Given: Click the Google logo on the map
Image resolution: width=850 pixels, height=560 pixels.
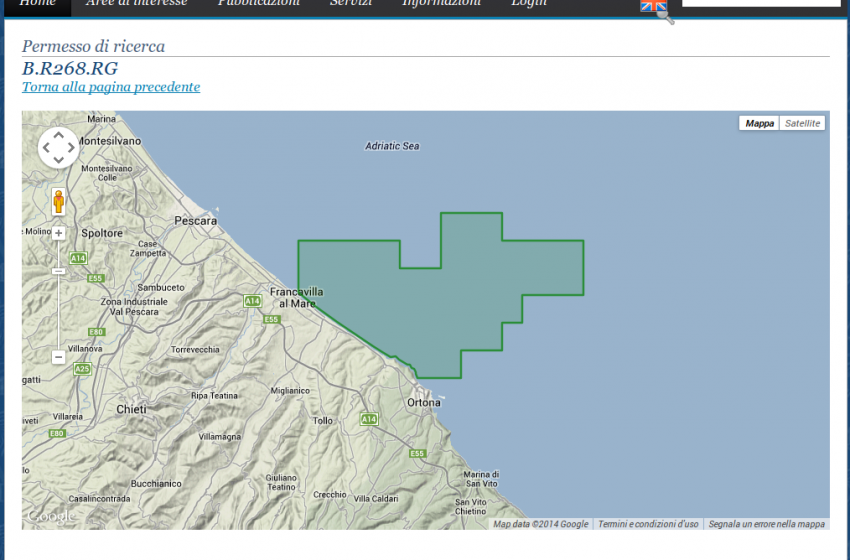Looking at the screenshot, I should tap(50, 516).
